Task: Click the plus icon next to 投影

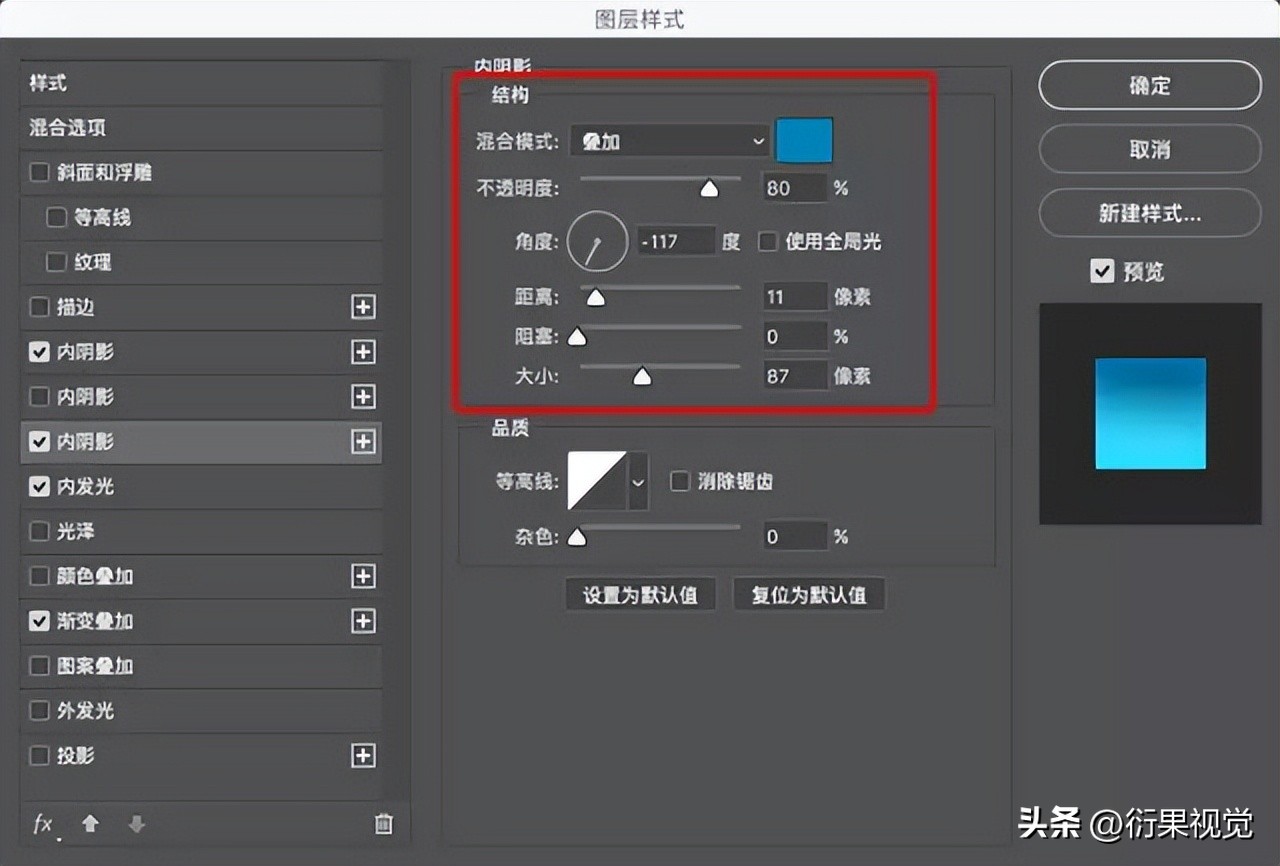Action: (363, 757)
